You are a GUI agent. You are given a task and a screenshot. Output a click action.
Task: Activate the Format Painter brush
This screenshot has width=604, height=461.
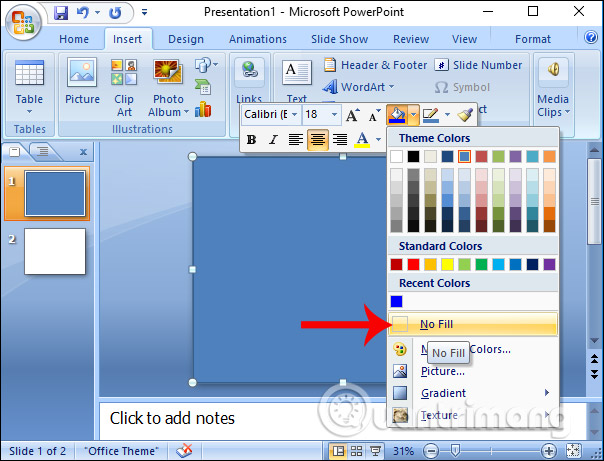coord(465,115)
